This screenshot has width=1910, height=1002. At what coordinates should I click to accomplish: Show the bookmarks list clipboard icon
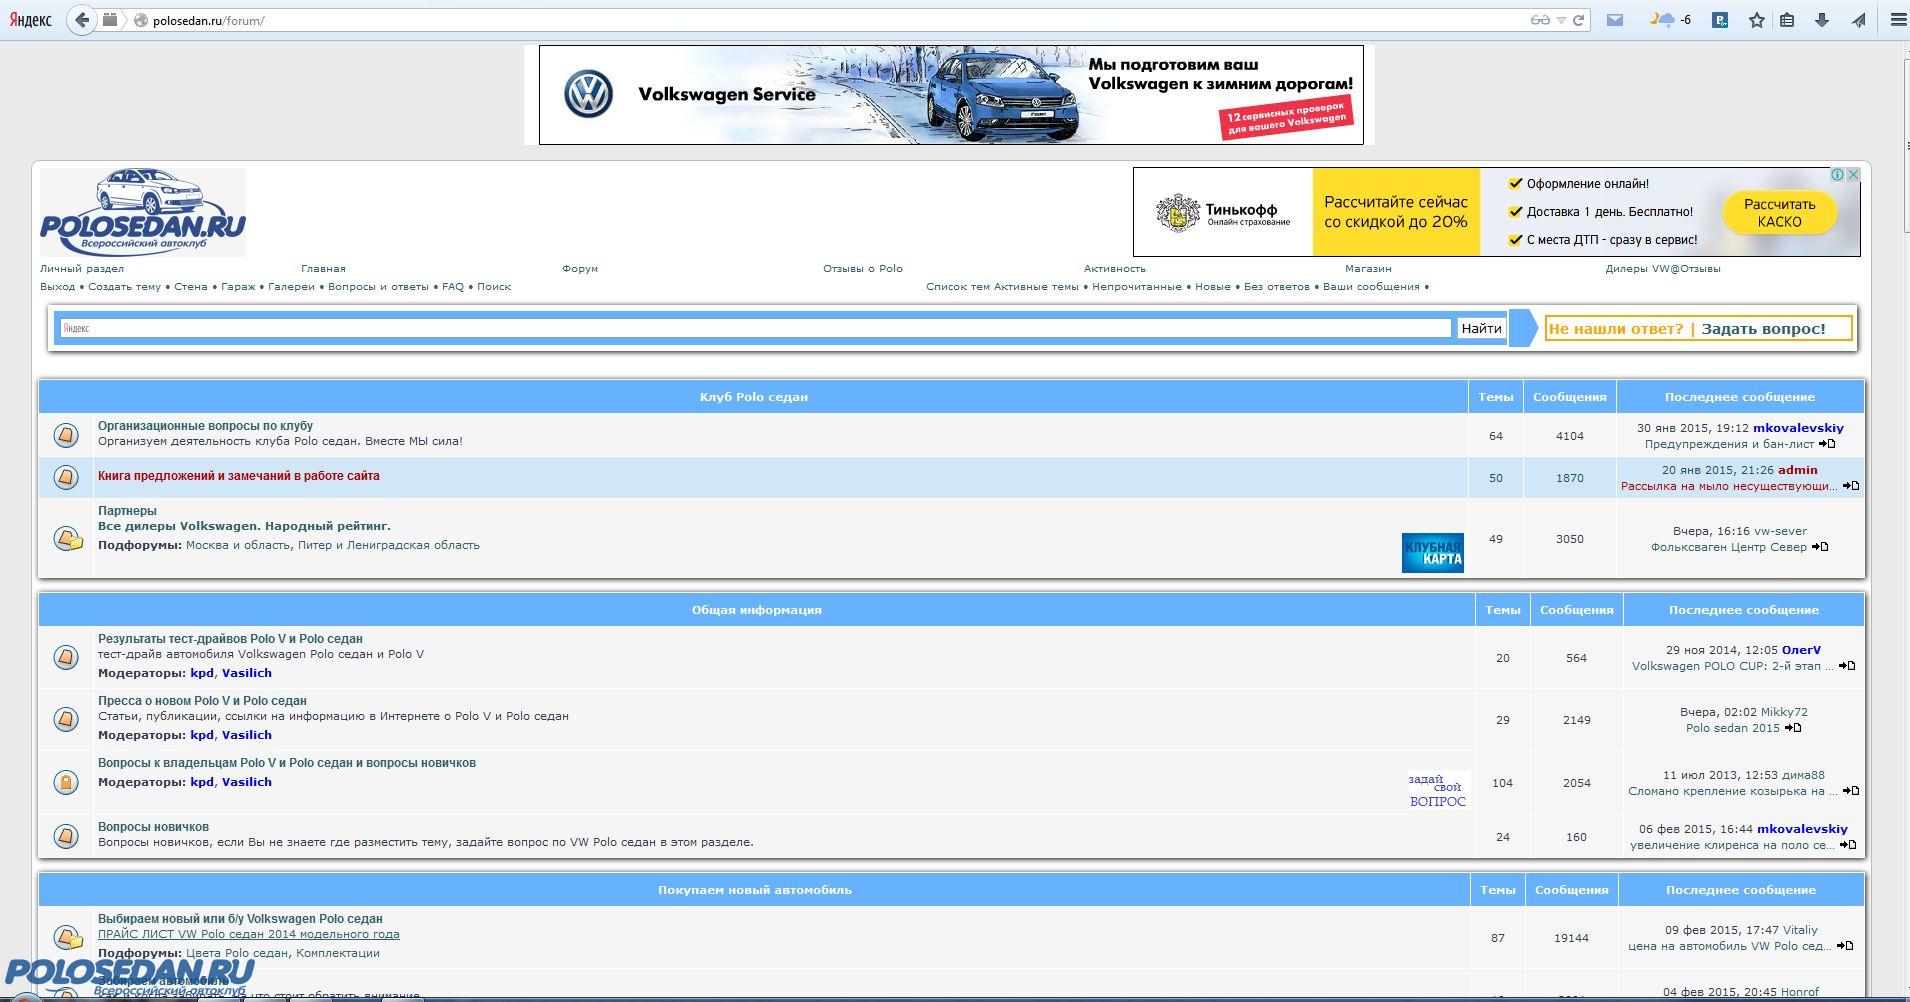[1787, 20]
